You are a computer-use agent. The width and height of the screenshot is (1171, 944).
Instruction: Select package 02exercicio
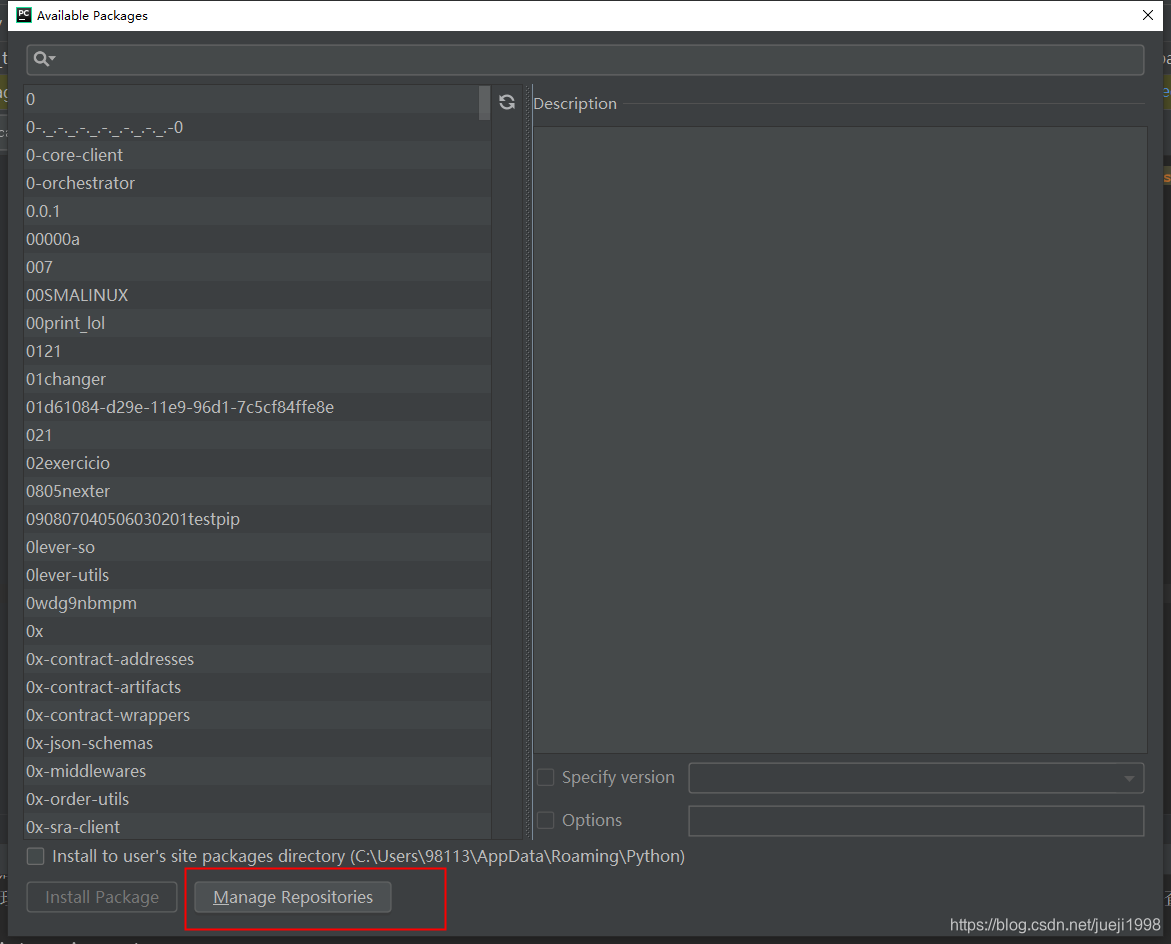pyautogui.click(x=258, y=463)
